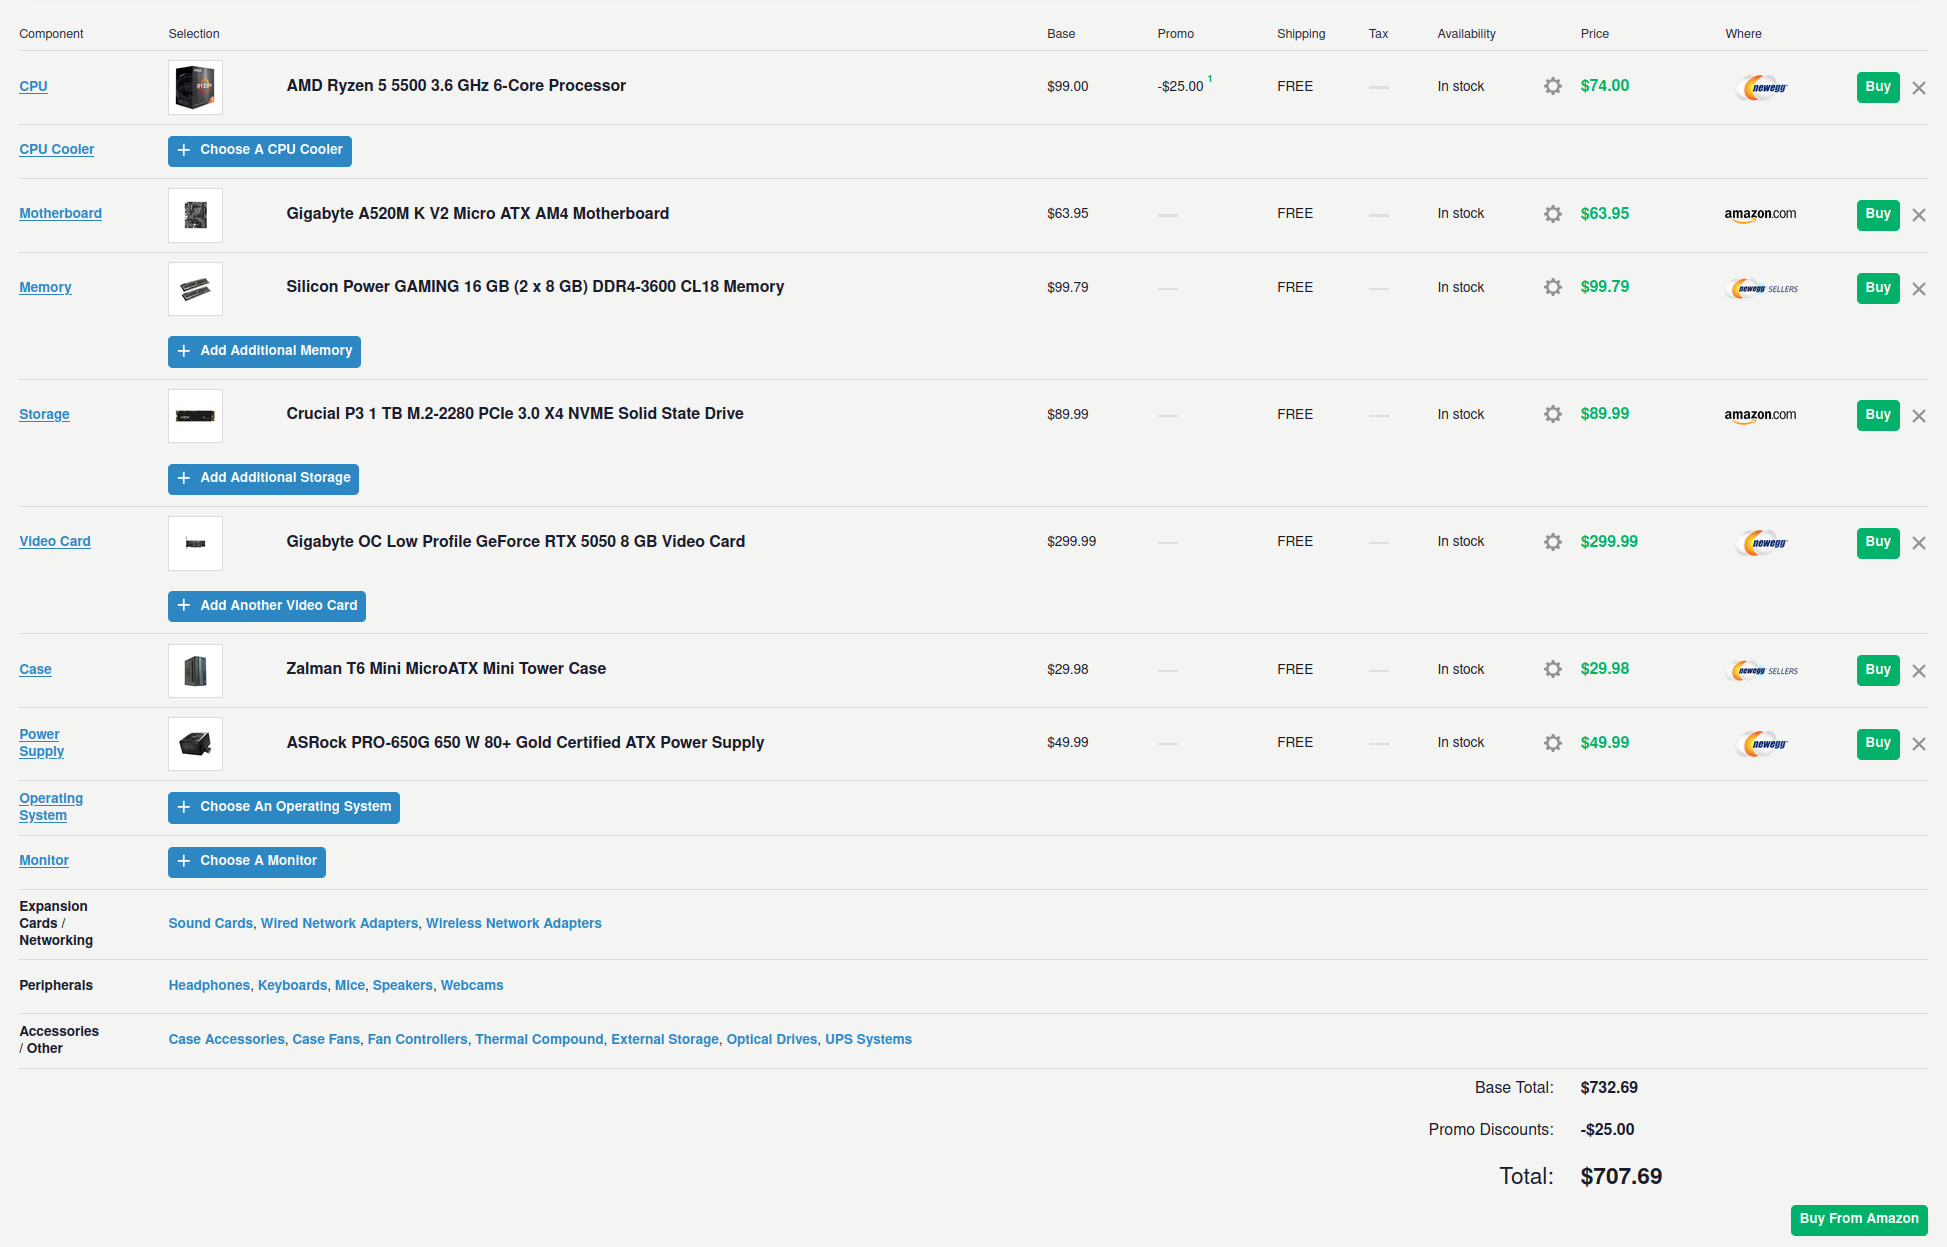Open the Zalman T6 case thumbnail
Screen dimensions: 1947x1247
[x=195, y=671]
